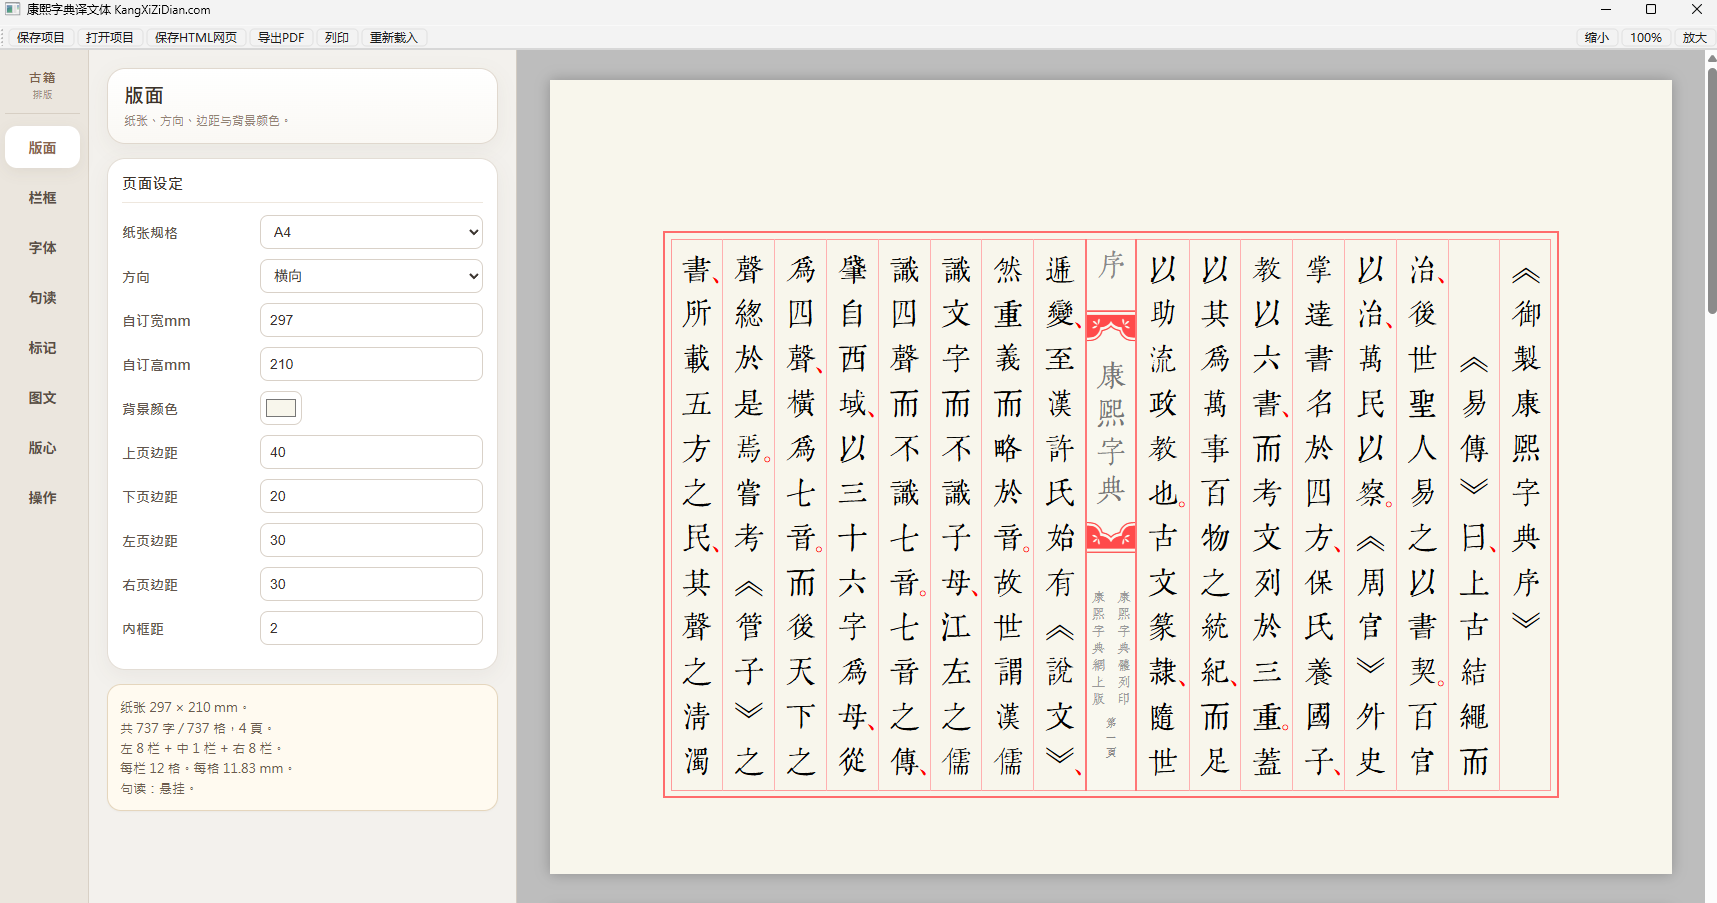Click 句读：悬挂 summary line

tap(157, 788)
